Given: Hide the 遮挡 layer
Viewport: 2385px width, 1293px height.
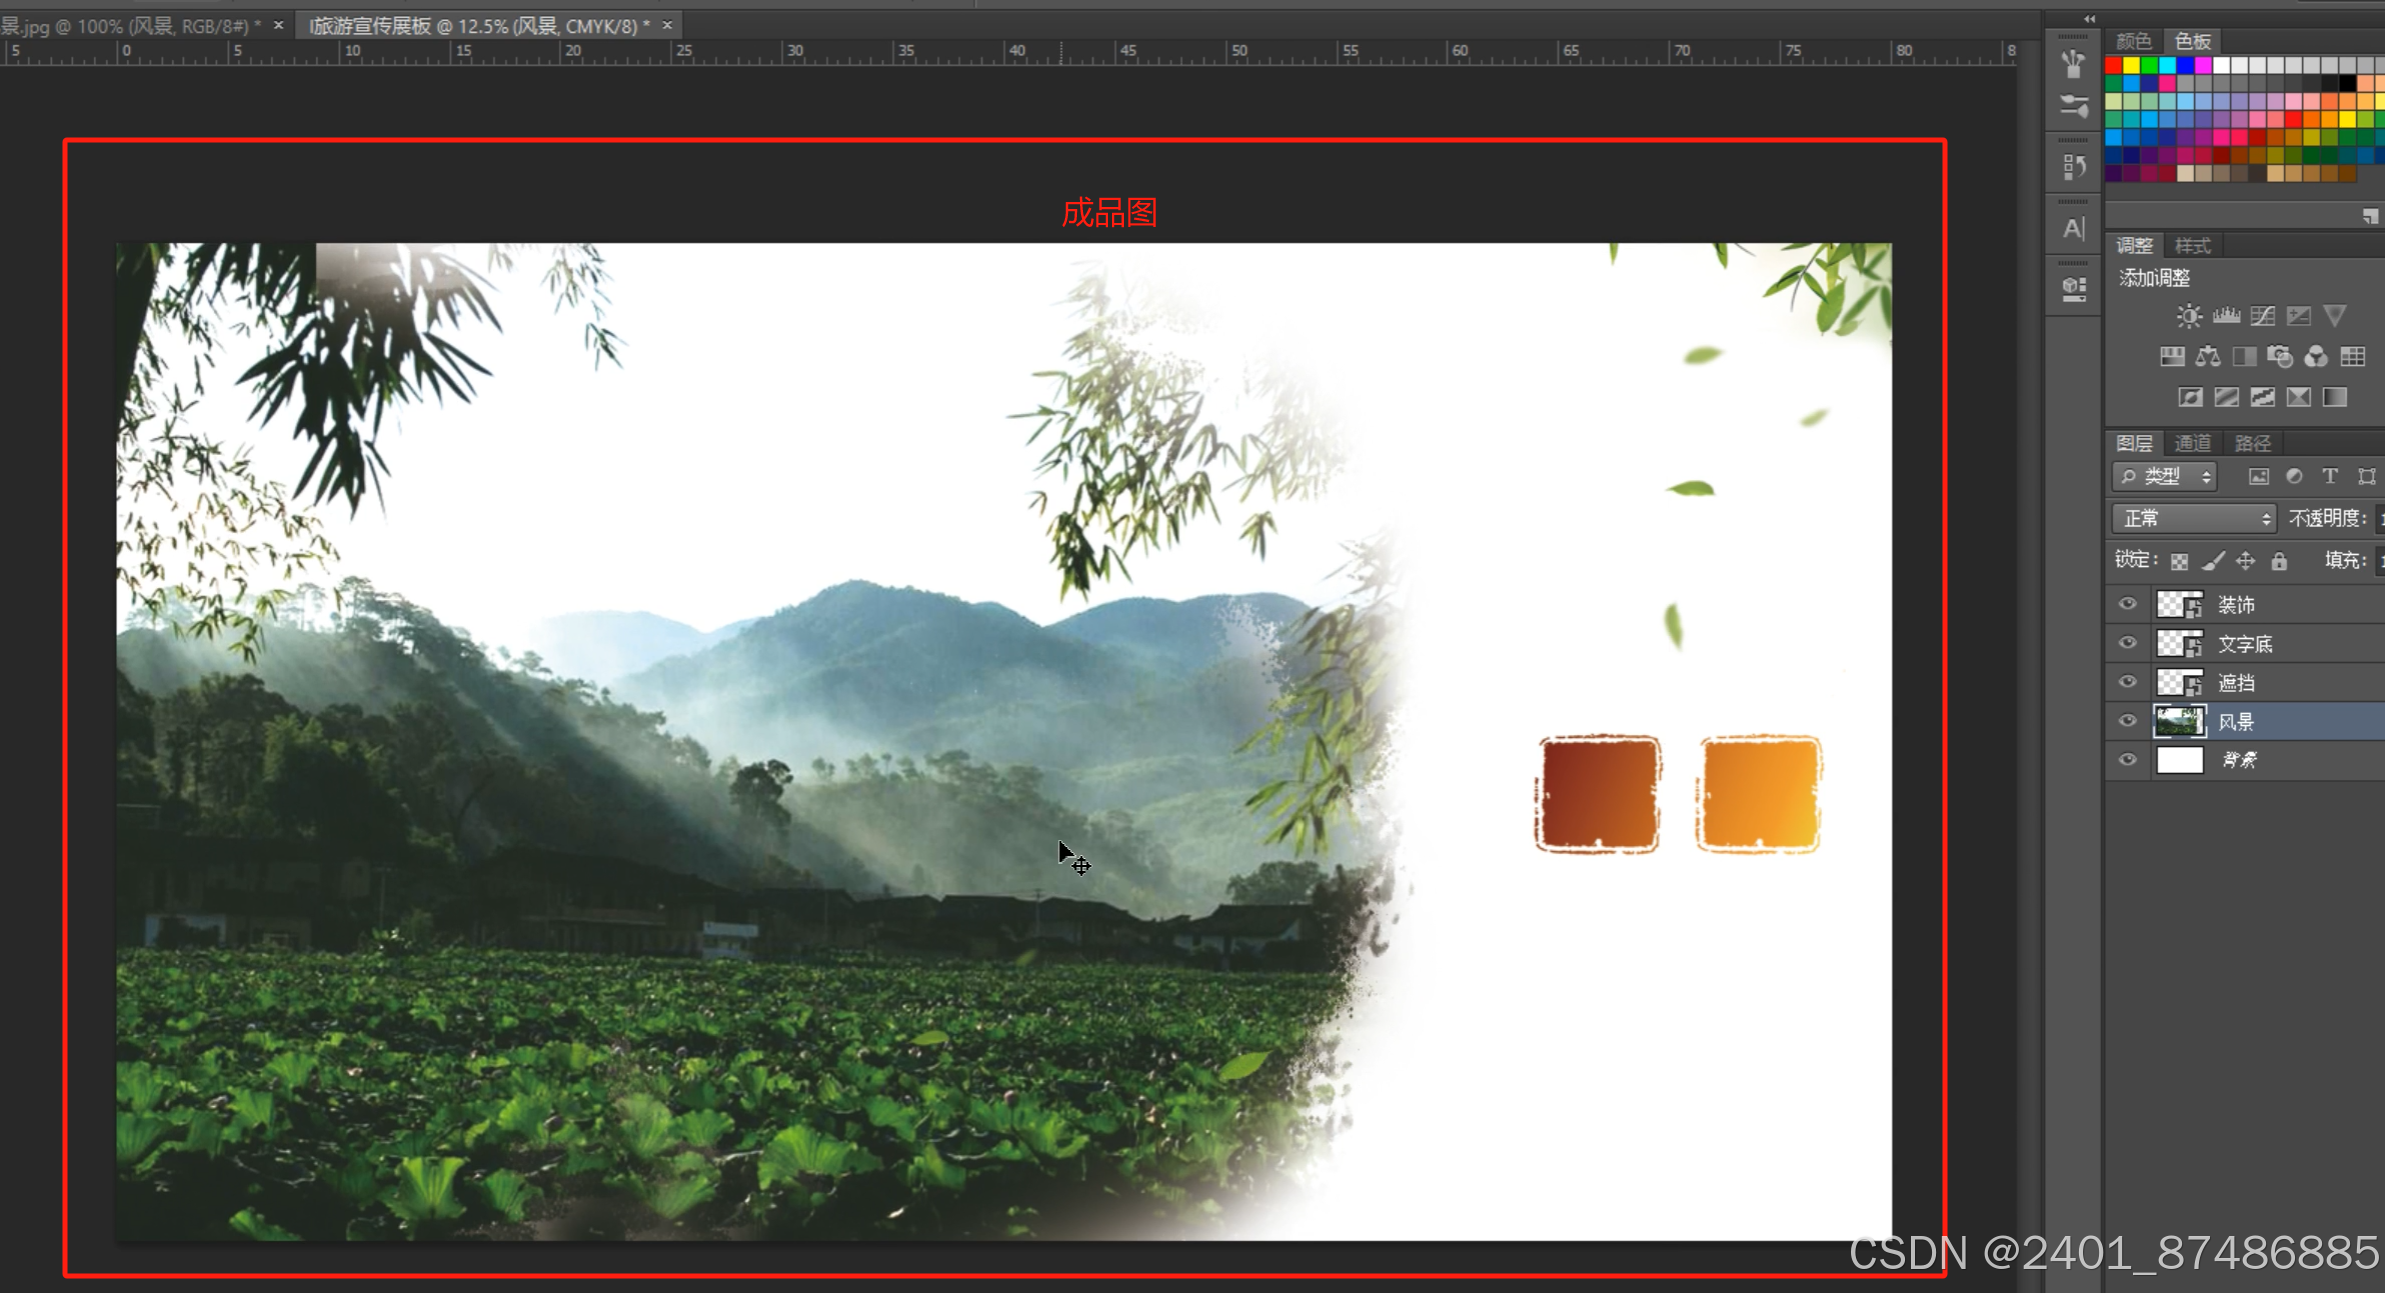Looking at the screenshot, I should [x=2128, y=682].
